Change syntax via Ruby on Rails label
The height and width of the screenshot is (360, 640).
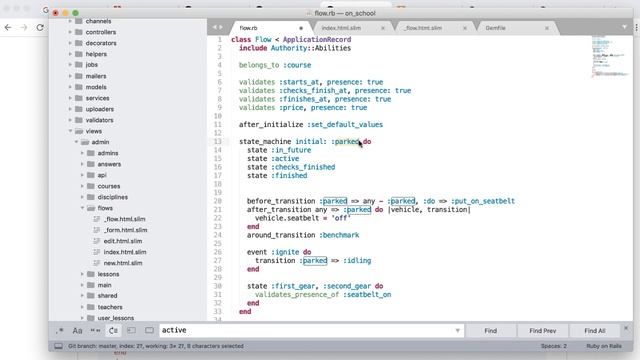tap(604, 346)
